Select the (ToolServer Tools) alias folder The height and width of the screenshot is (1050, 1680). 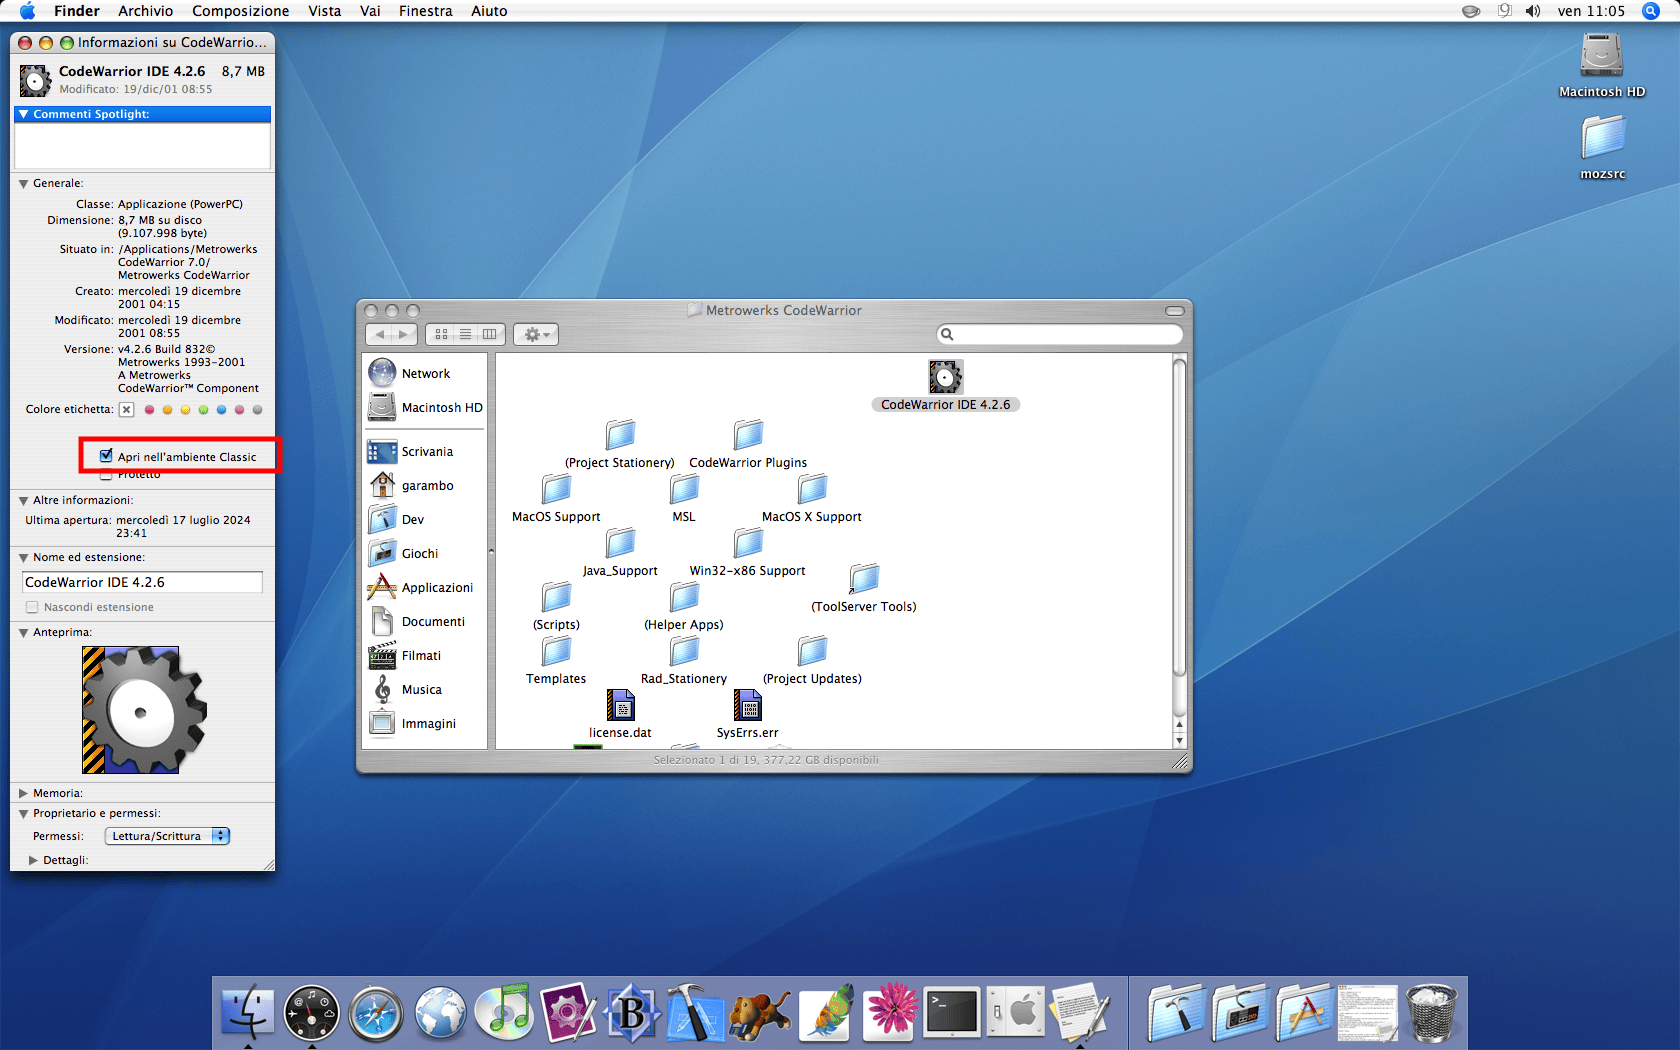click(864, 578)
